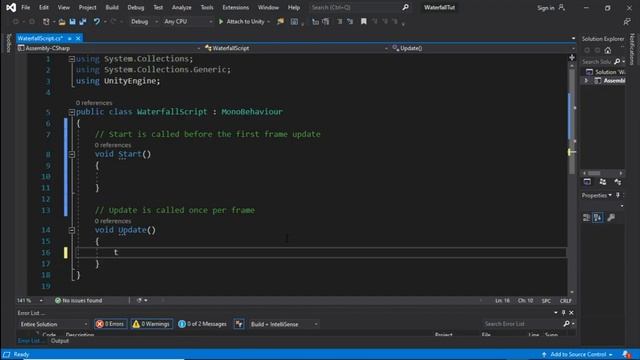The height and width of the screenshot is (360, 640).
Task: Pin the Properties panel with pin icon
Action: [x=618, y=195]
